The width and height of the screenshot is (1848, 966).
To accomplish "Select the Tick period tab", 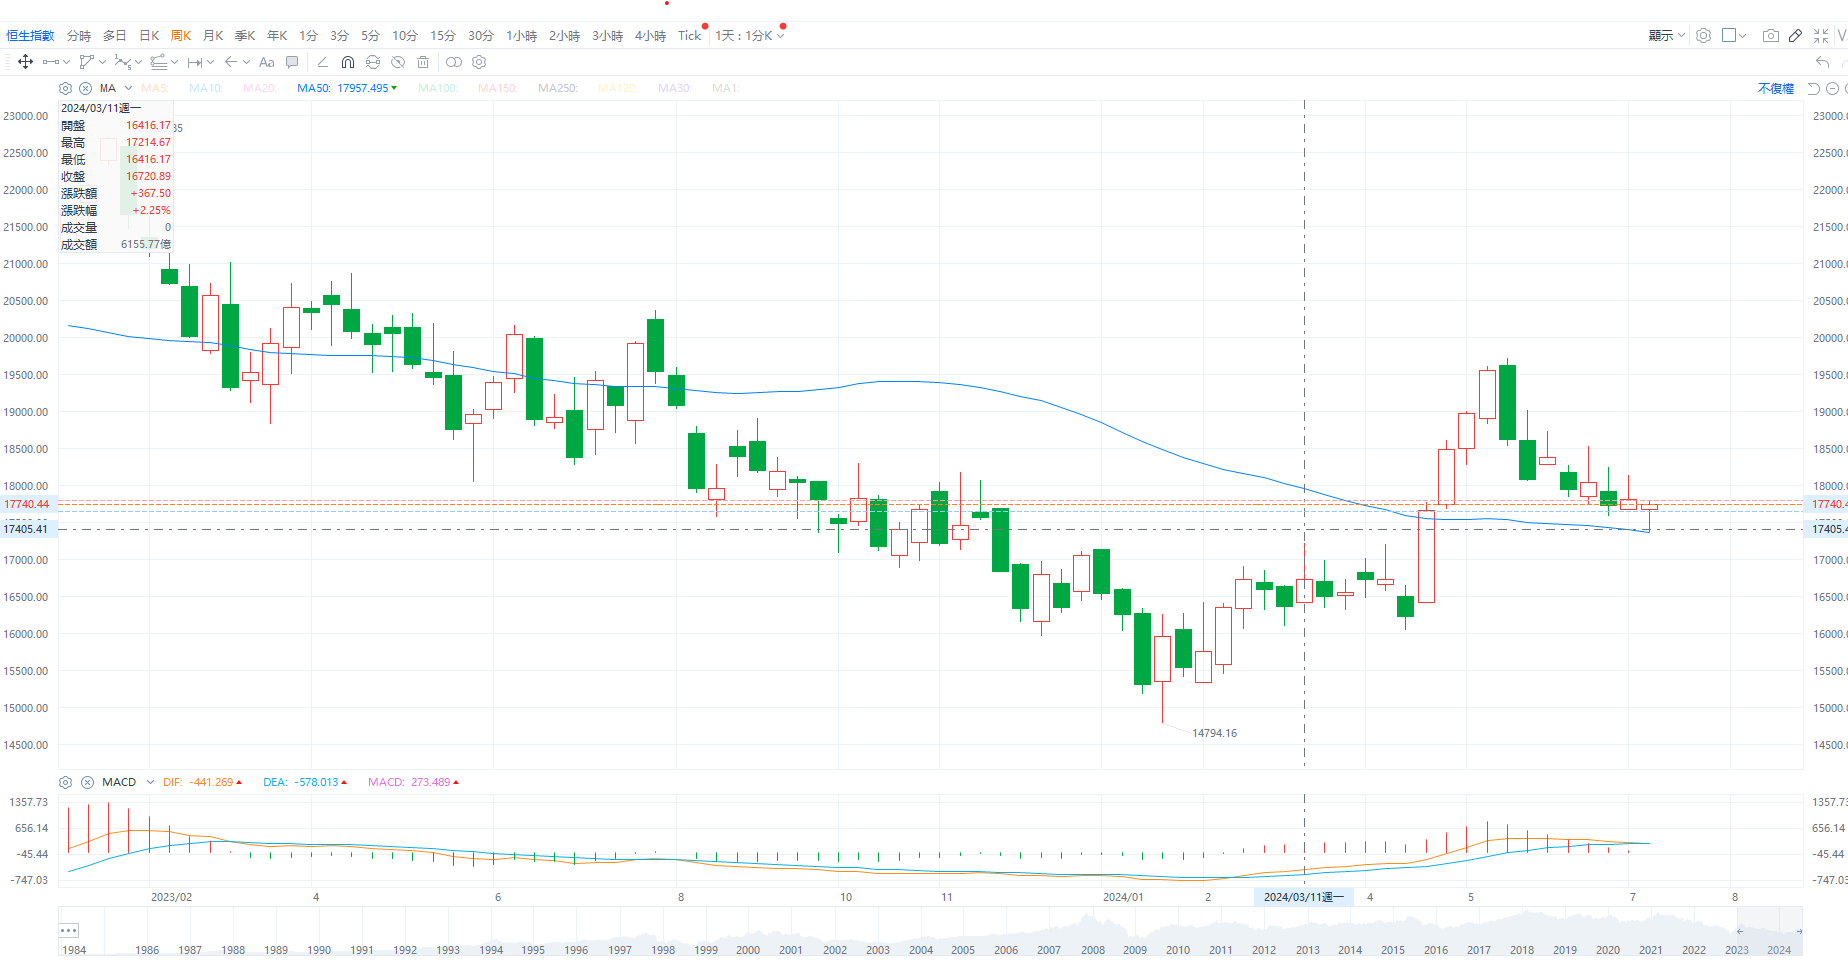I will pos(690,35).
